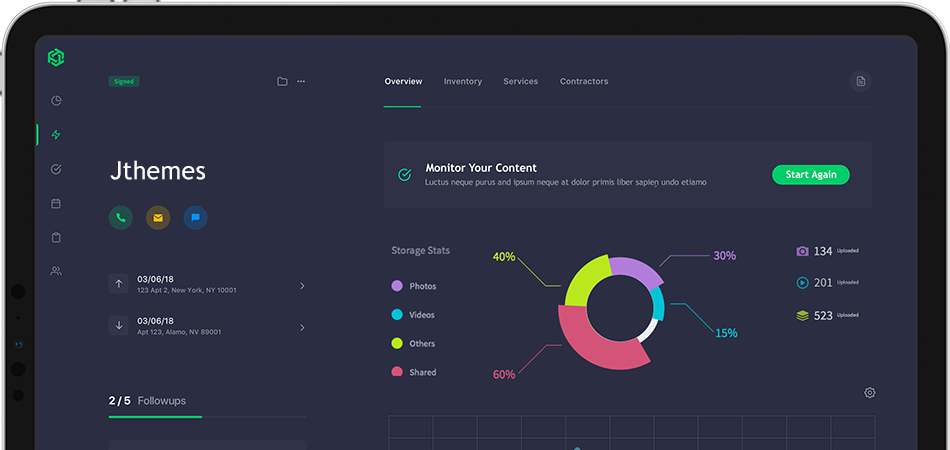Switch to the Overview tab
This screenshot has height=450, width=950.
pyautogui.click(x=403, y=81)
